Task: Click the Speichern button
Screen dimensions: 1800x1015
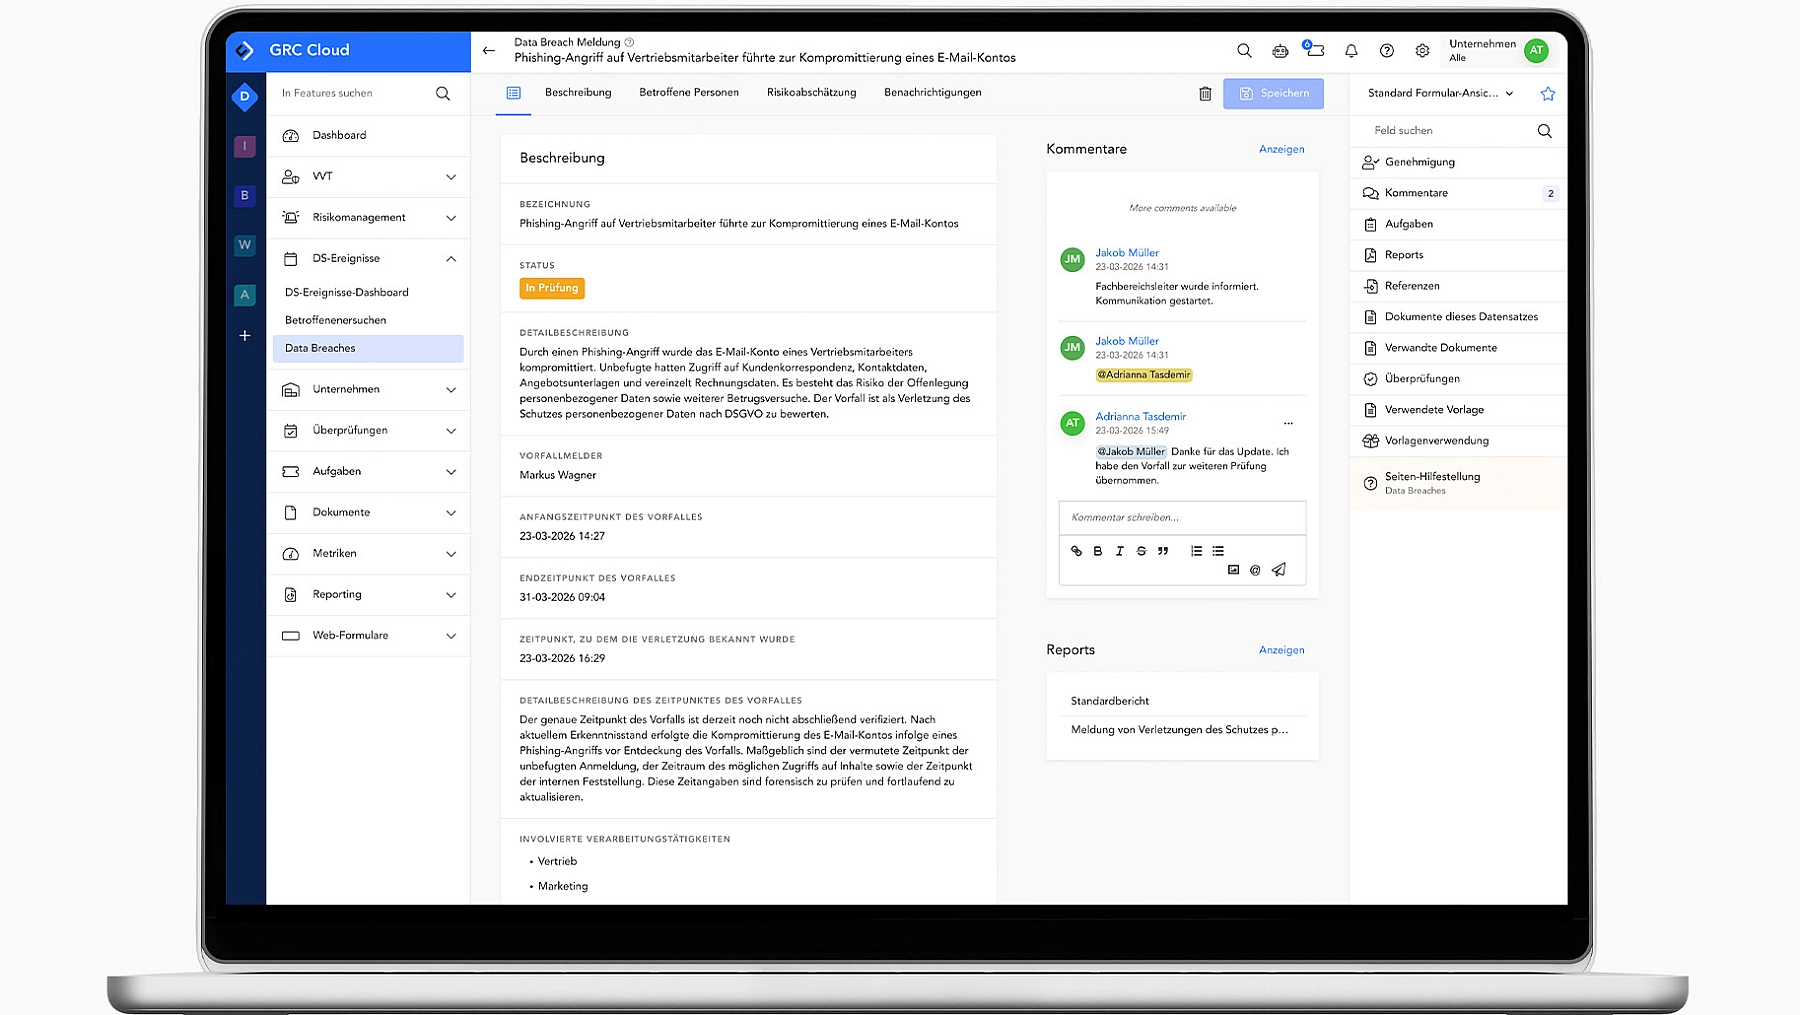Action: 1273,93
